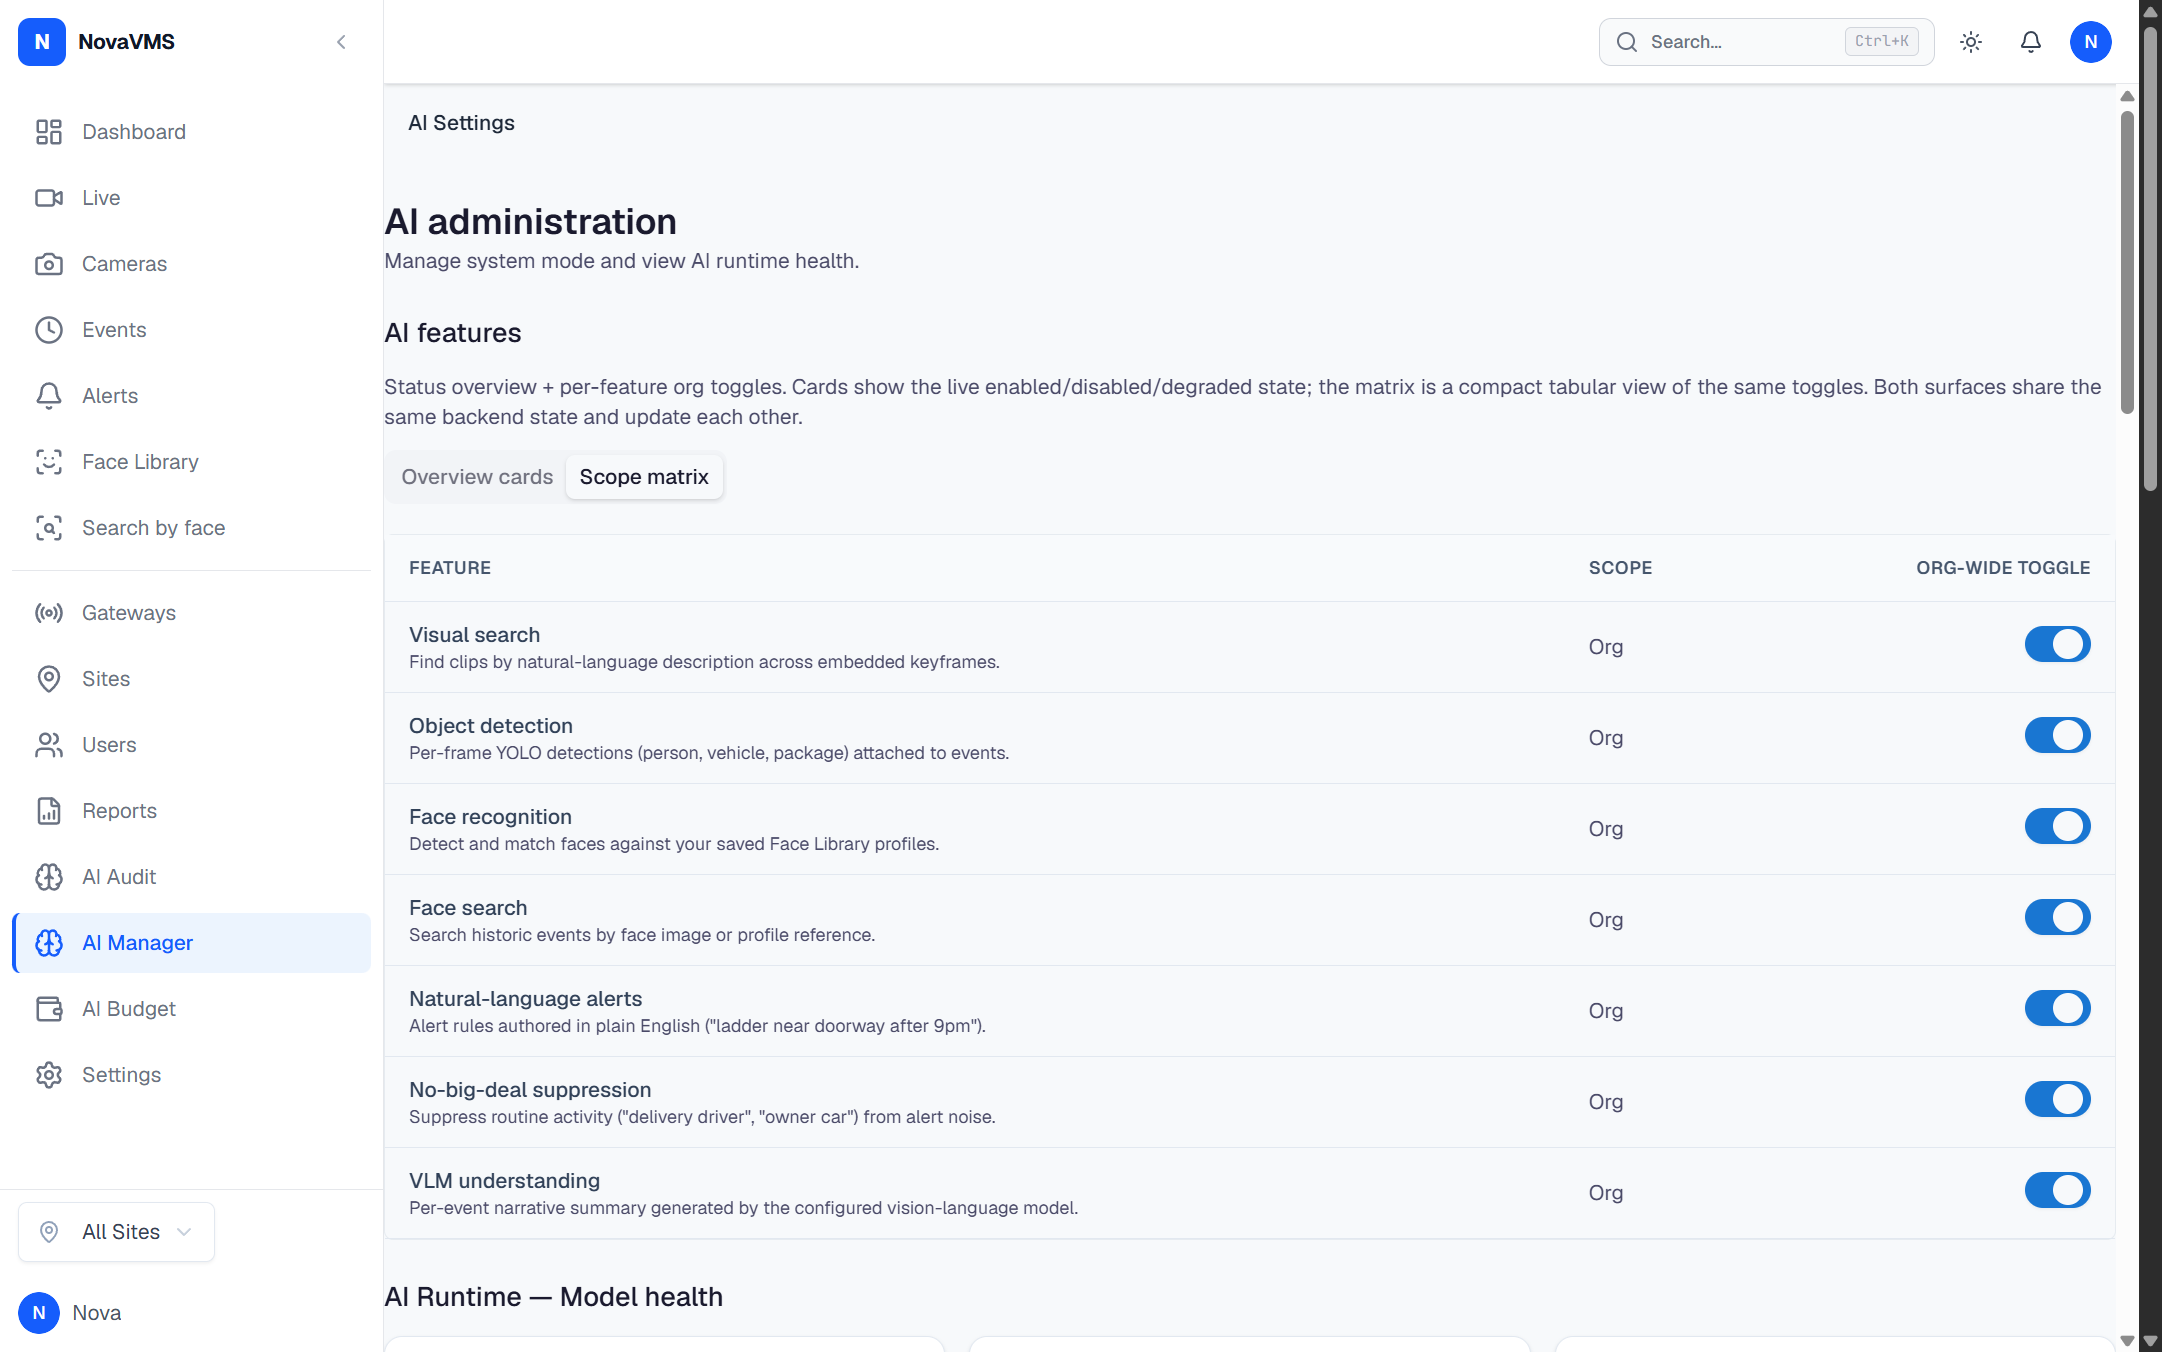
Task: Open notifications bell in top bar
Action: tap(2031, 42)
